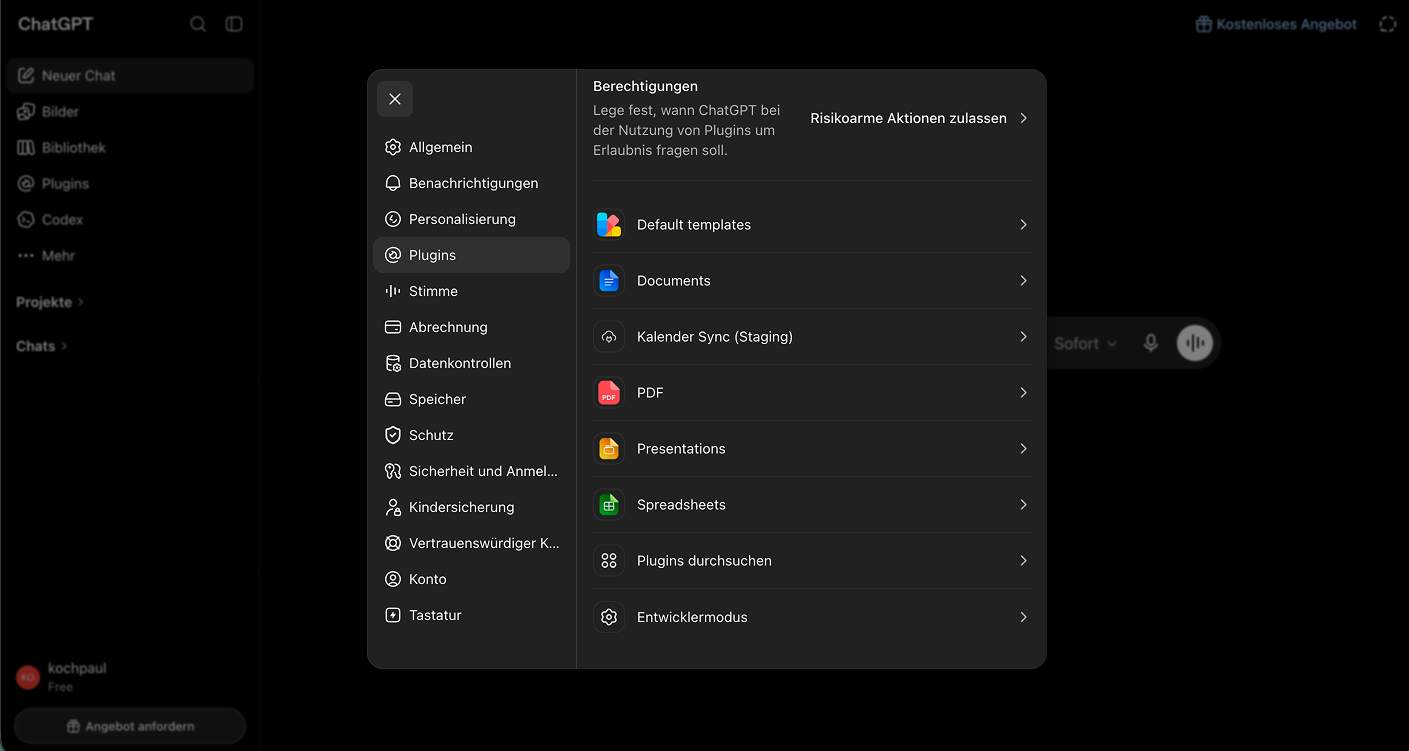Image resolution: width=1409 pixels, height=751 pixels.
Task: Click the blue Documents icon
Action: click(x=609, y=281)
